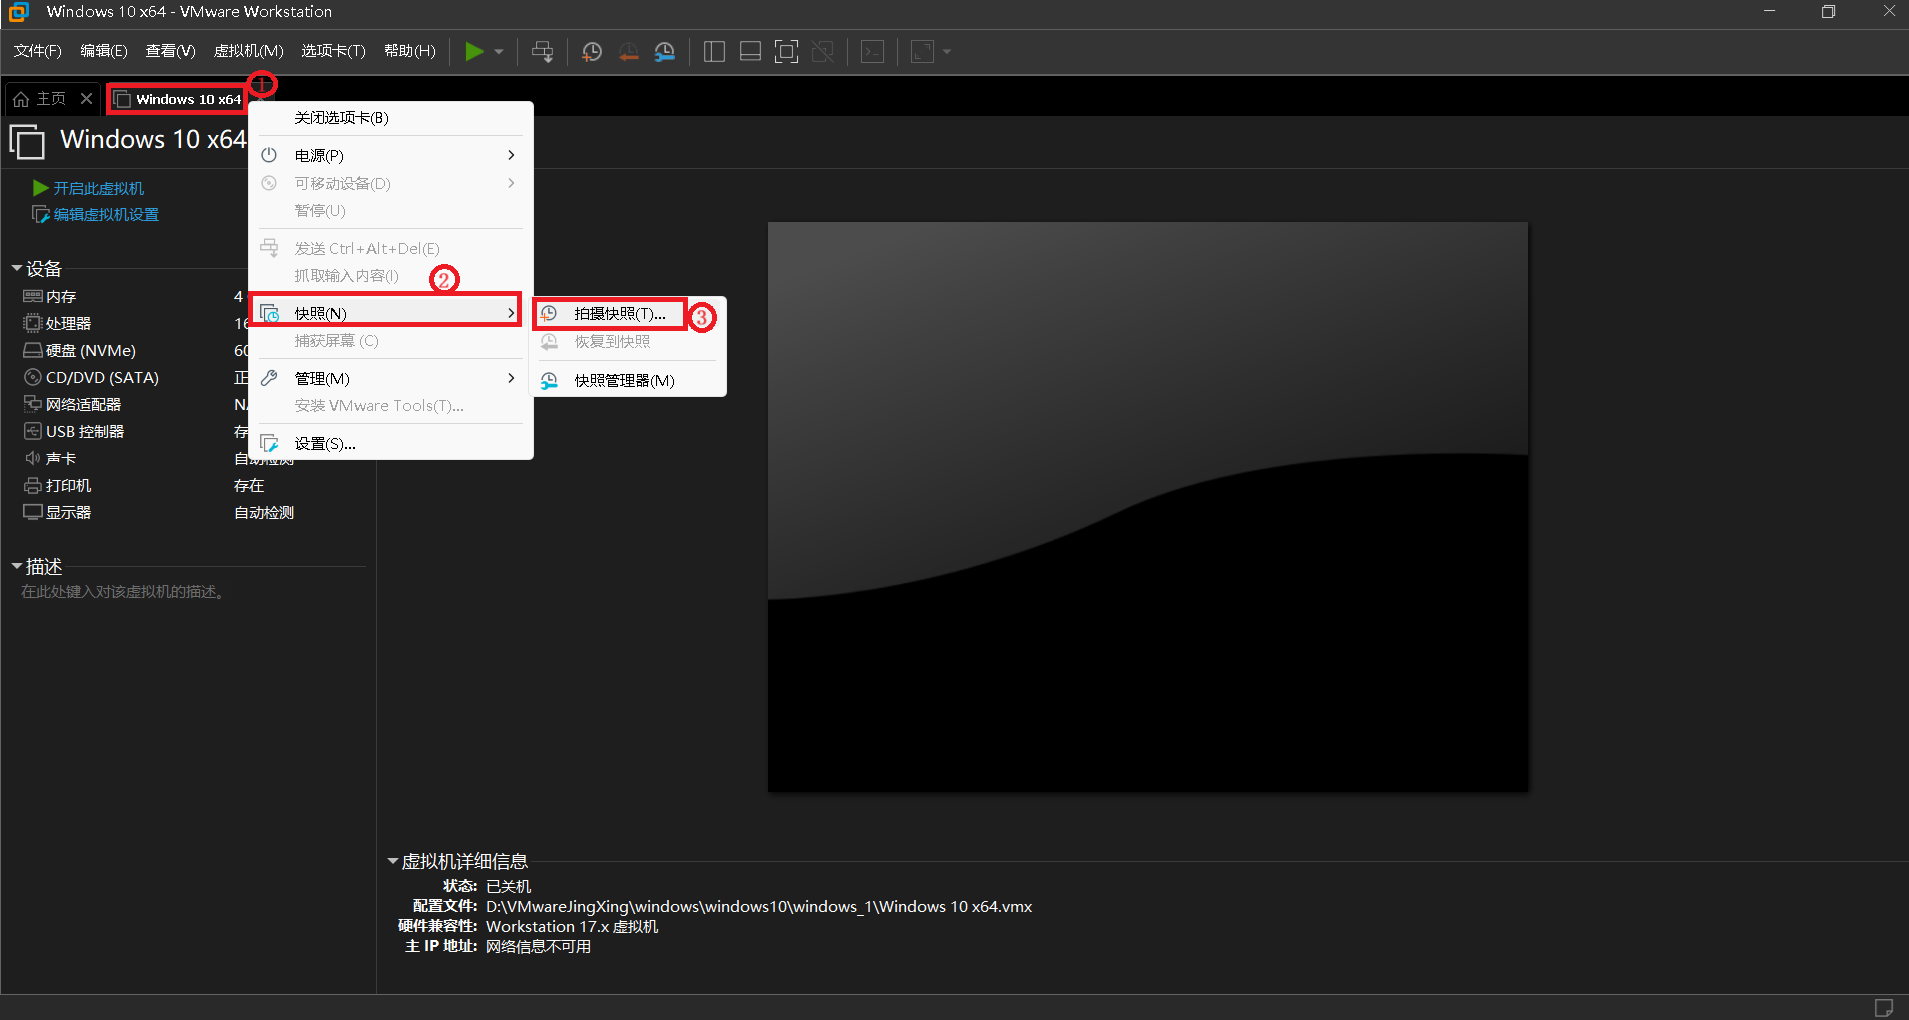Open the 文件(F) menu

point(38,51)
